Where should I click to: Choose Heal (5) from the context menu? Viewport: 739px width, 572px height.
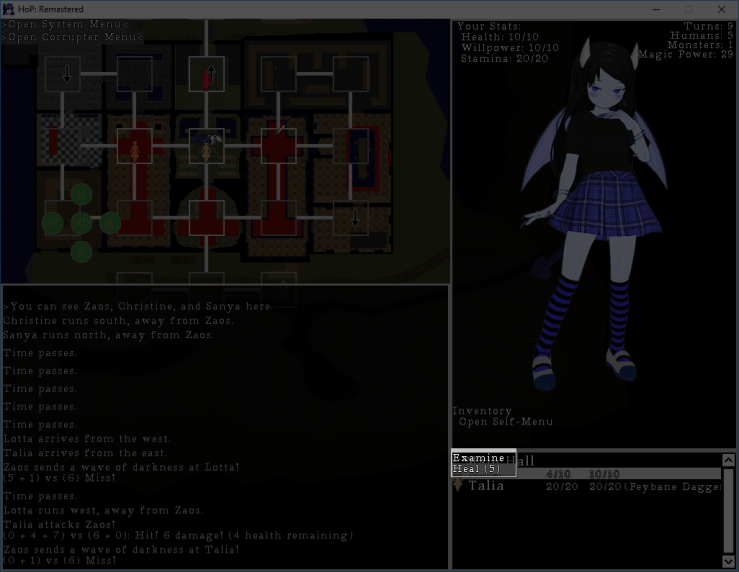(476, 469)
